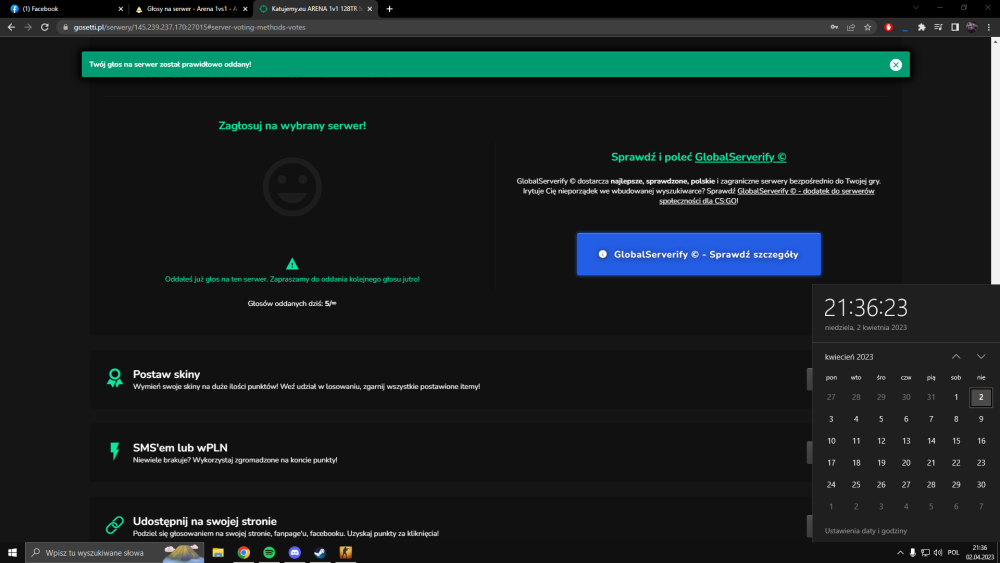Image resolution: width=1000 pixels, height=563 pixels.
Task: Select April 15 in the calendar
Action: pyautogui.click(x=956, y=441)
